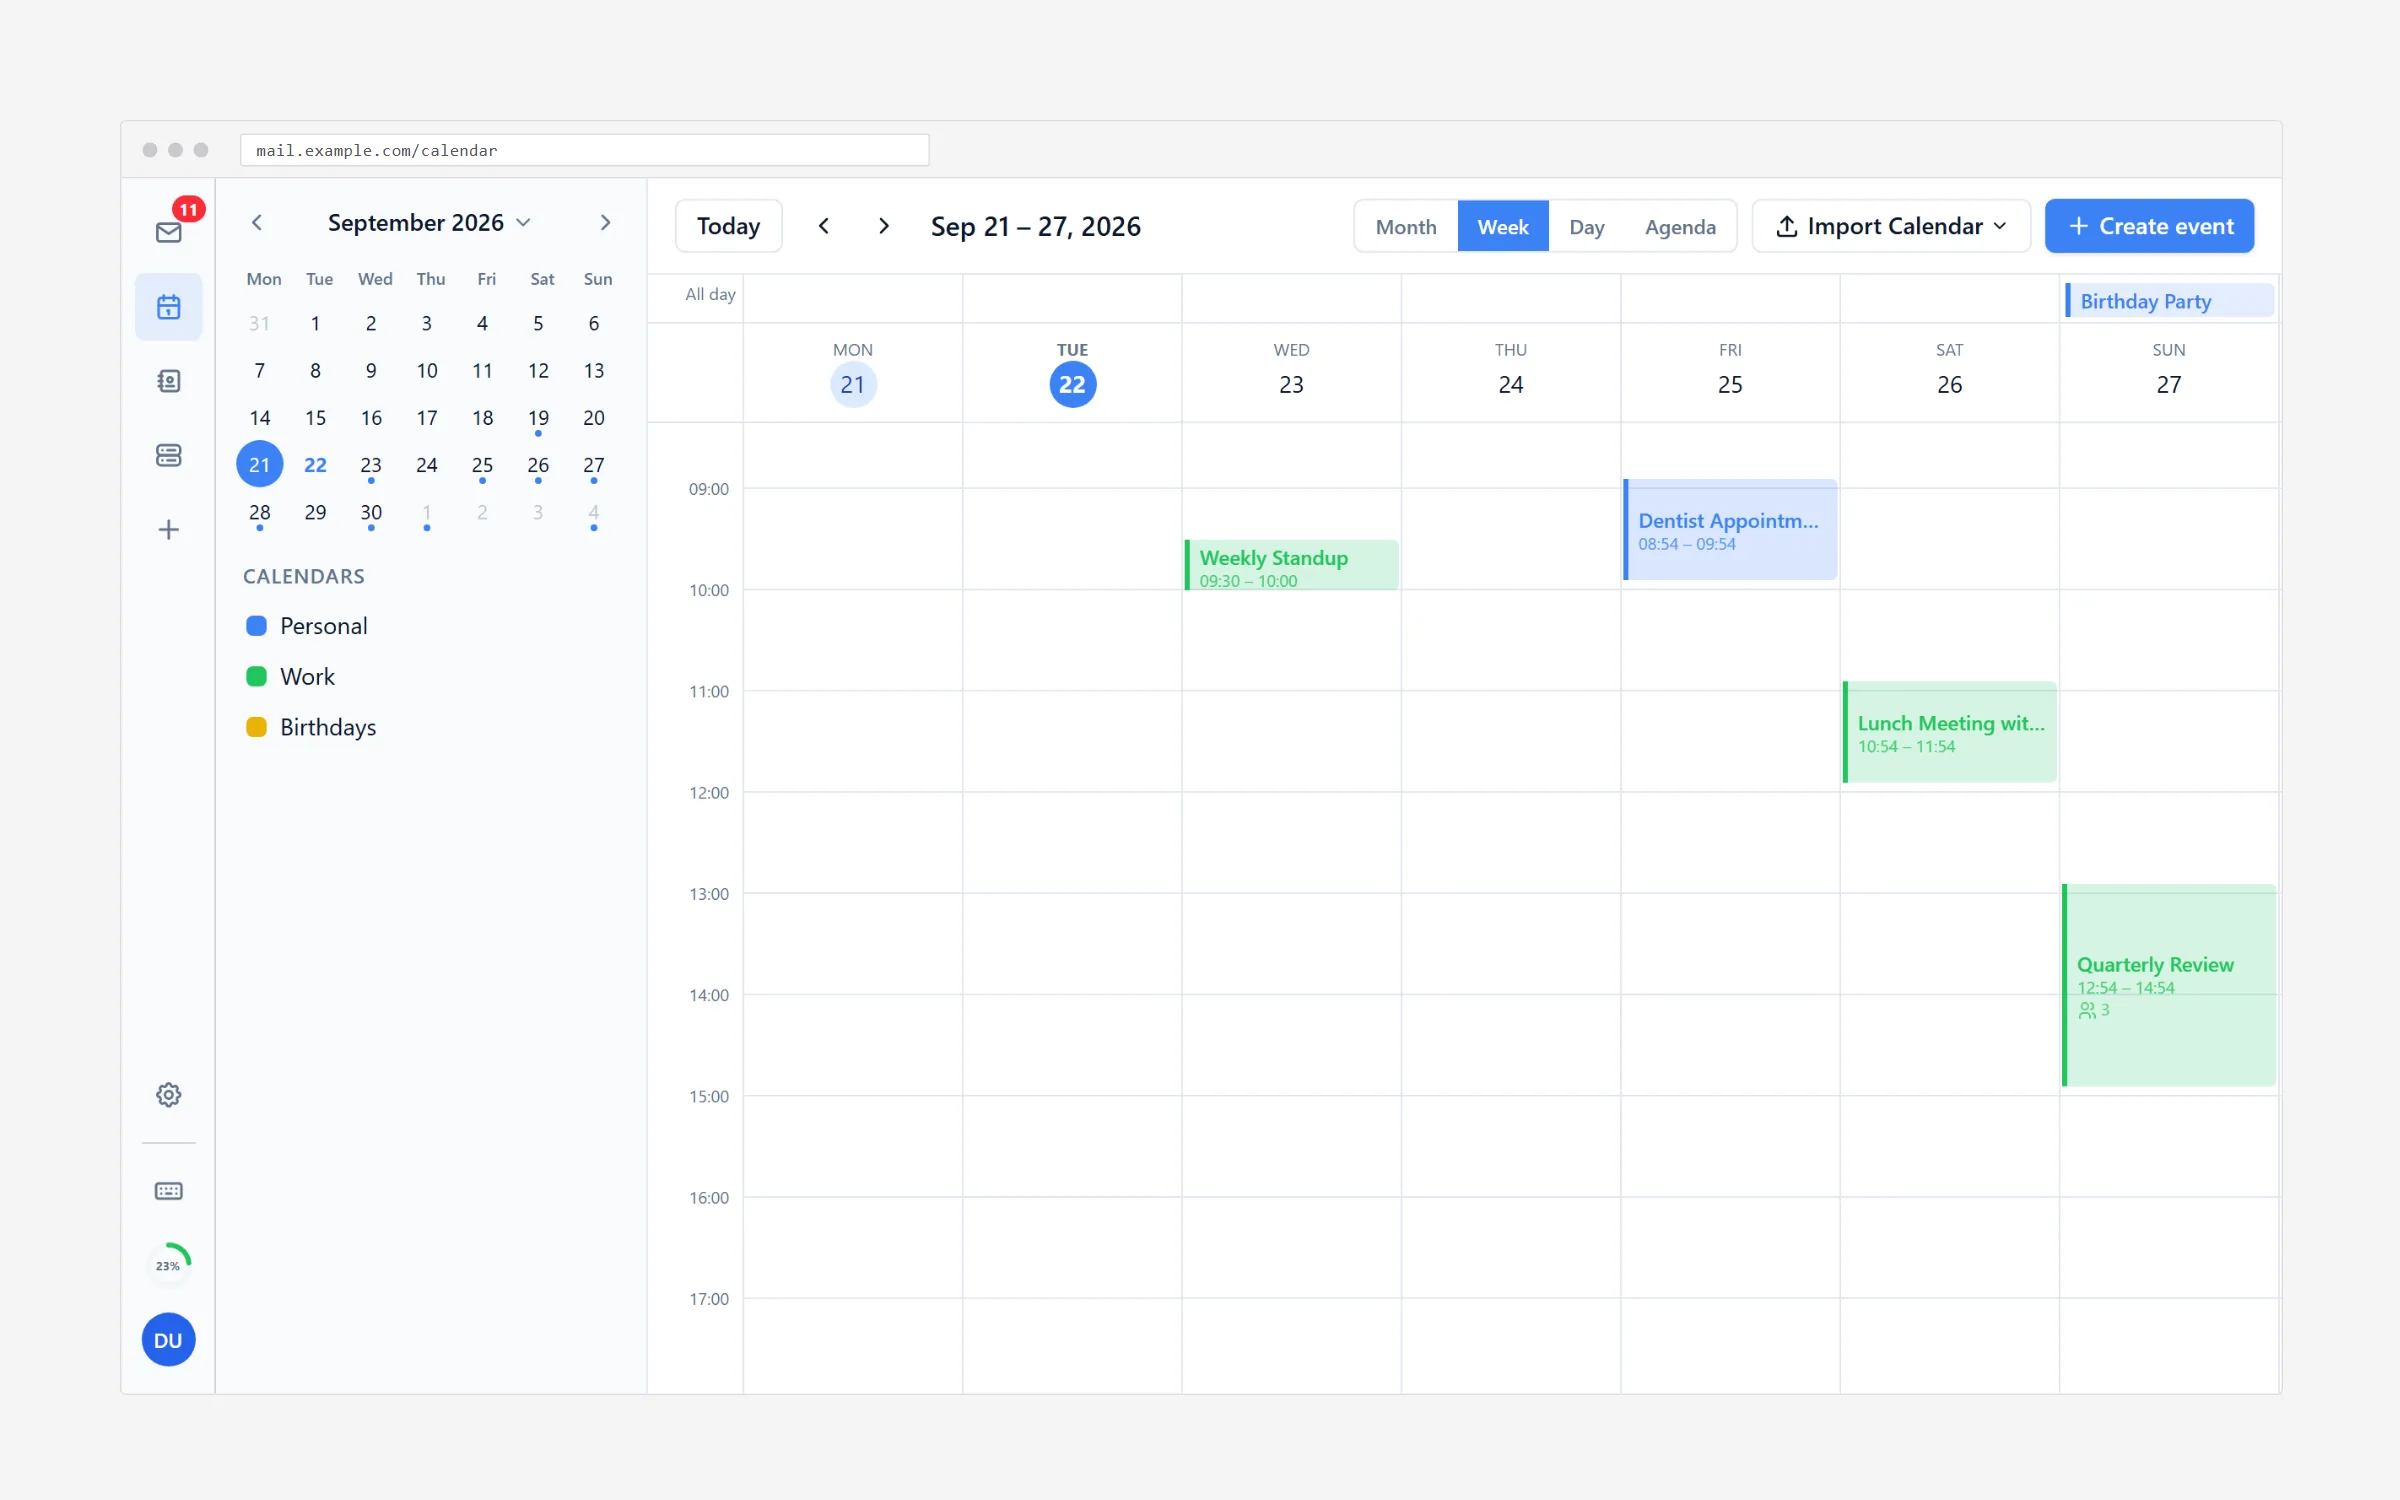Select Wednesday 23 column header

[1291, 372]
